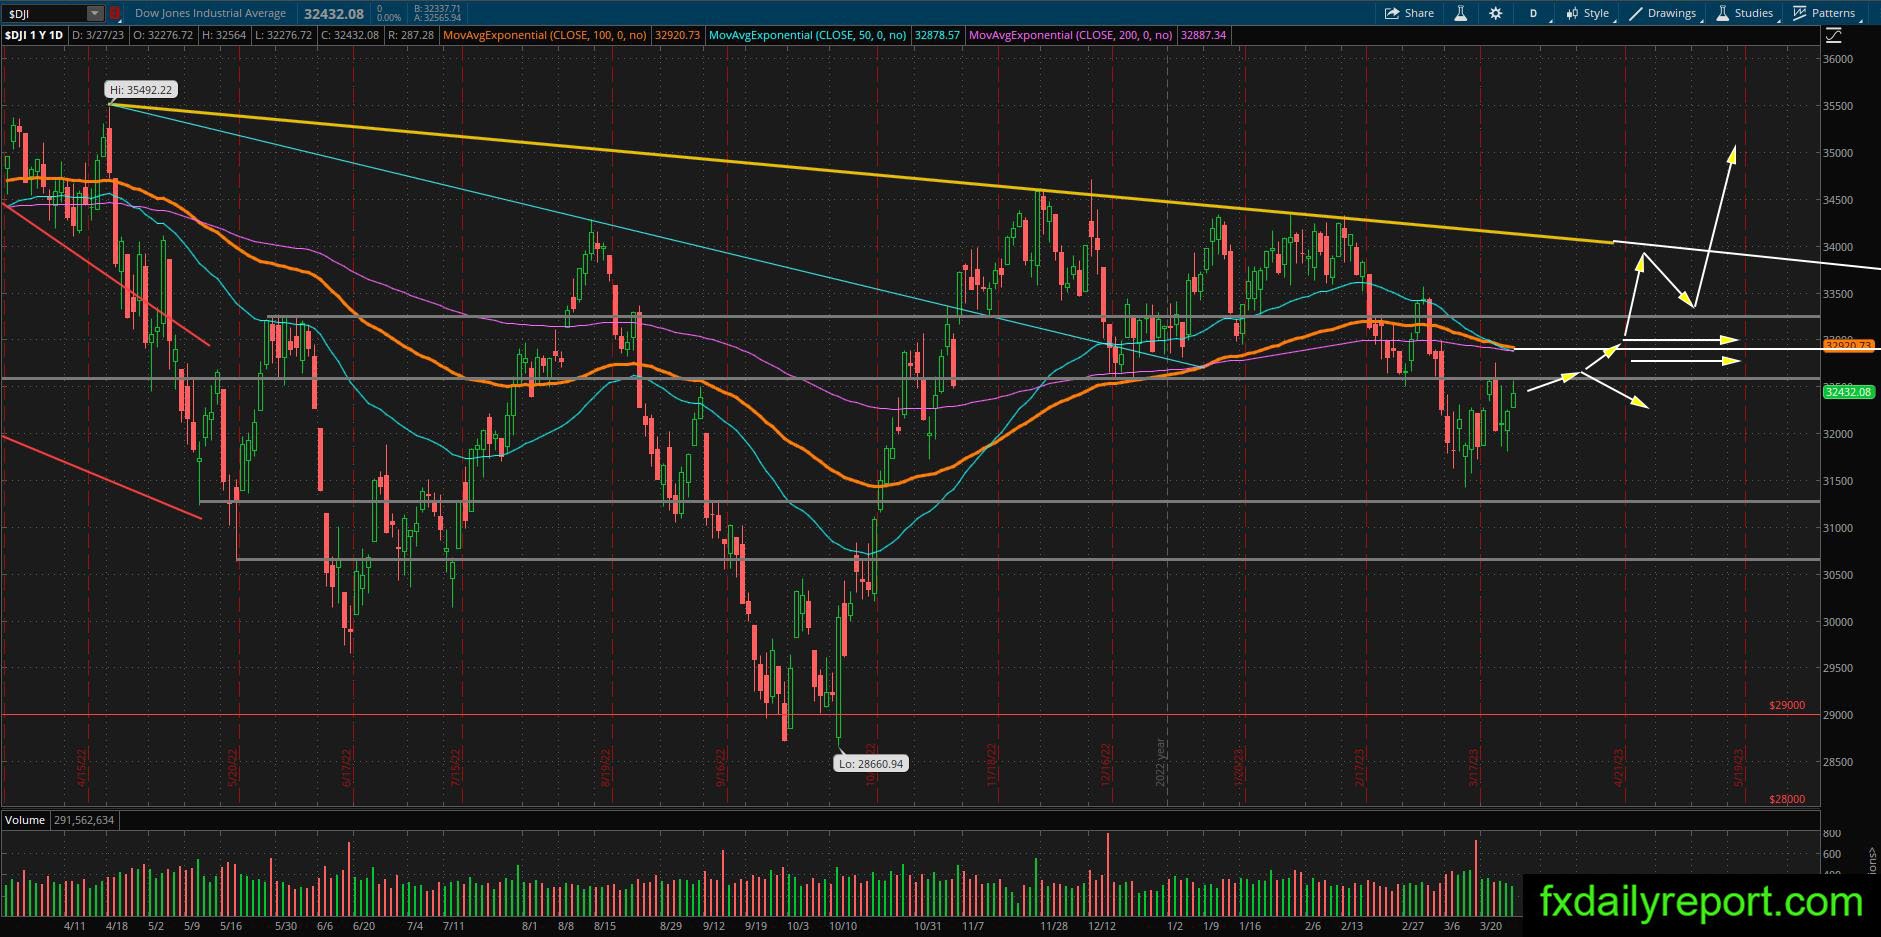Screen dimensions: 1881x937
Task: Expand the symbol selector dropdown arrow
Action: (x=95, y=13)
